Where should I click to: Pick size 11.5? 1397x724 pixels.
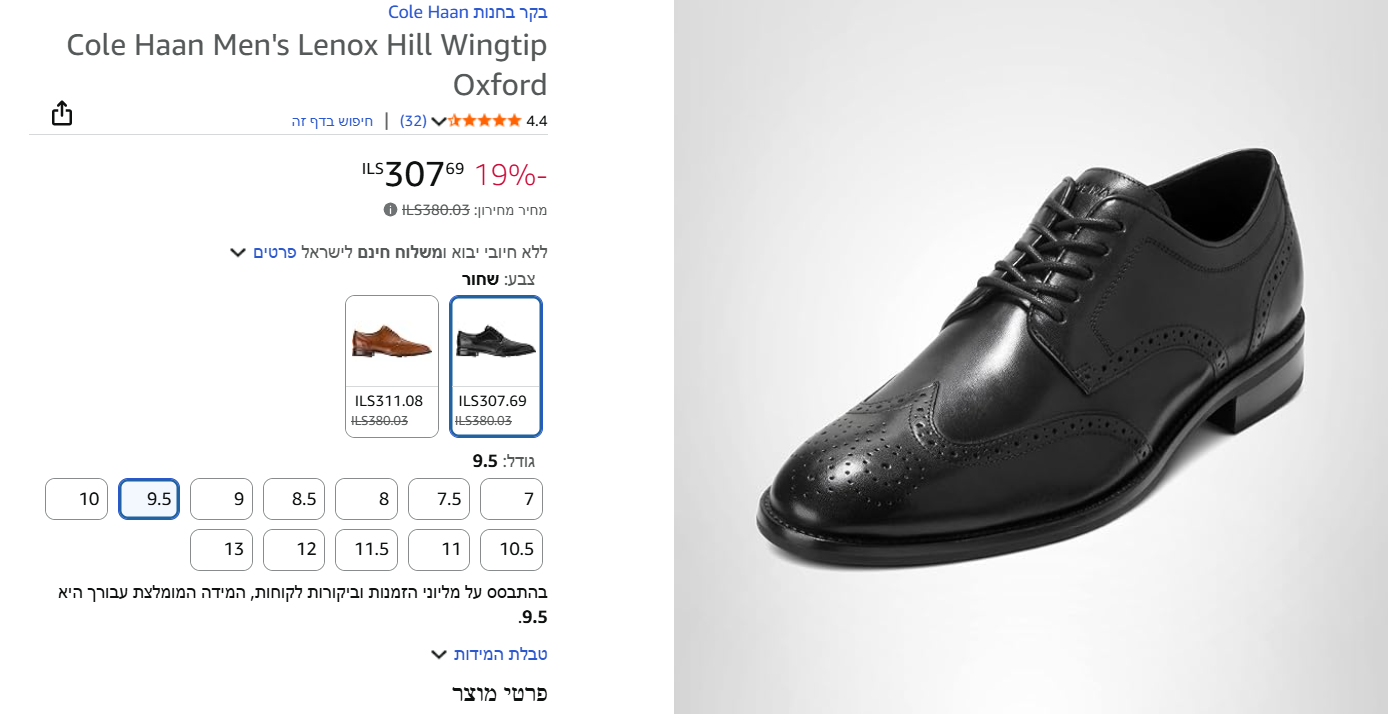[x=366, y=550]
